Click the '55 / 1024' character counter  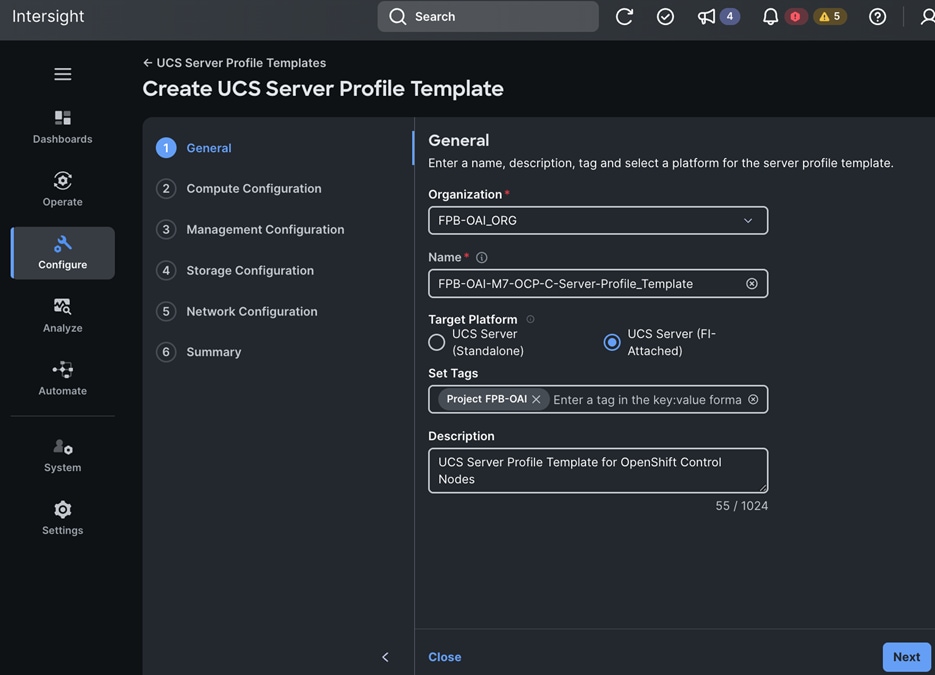pyautogui.click(x=741, y=506)
